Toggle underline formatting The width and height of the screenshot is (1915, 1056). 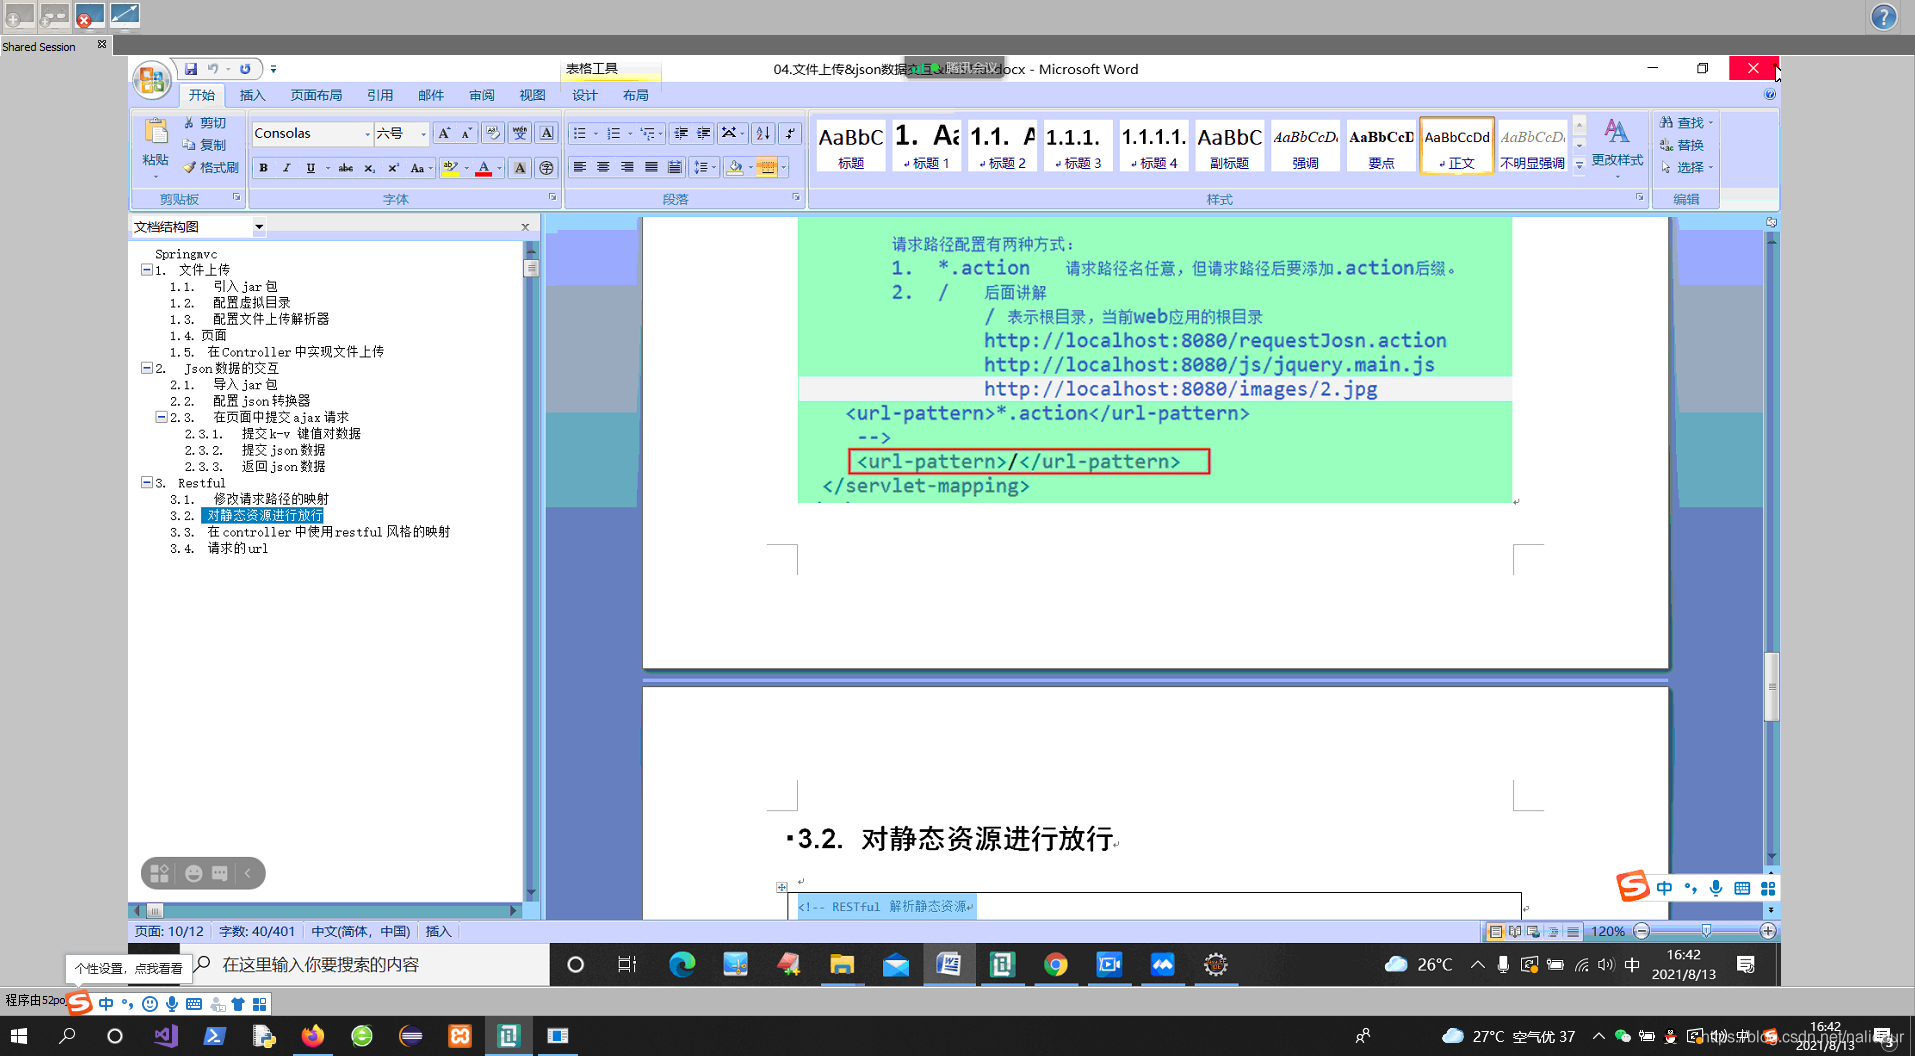[x=310, y=168]
